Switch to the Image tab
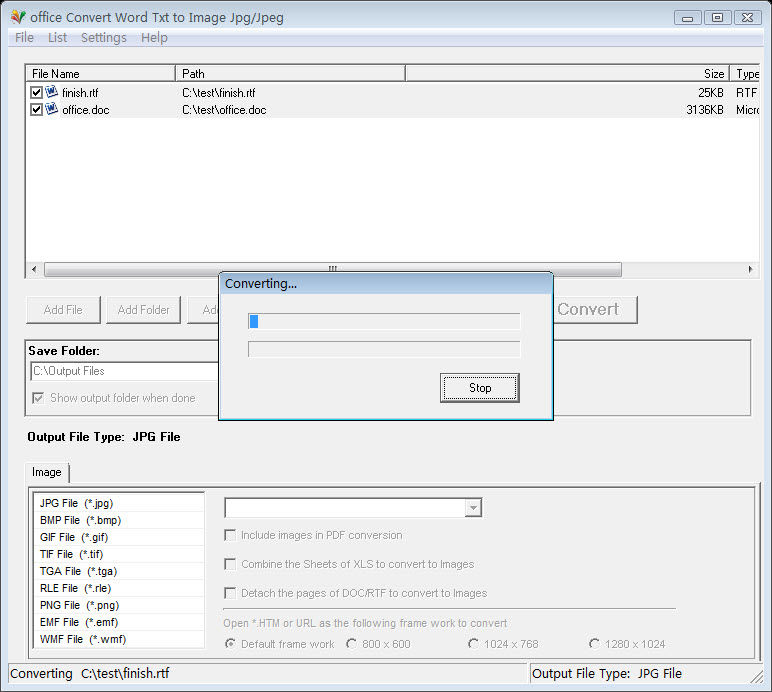The height and width of the screenshot is (692, 772). 47,472
